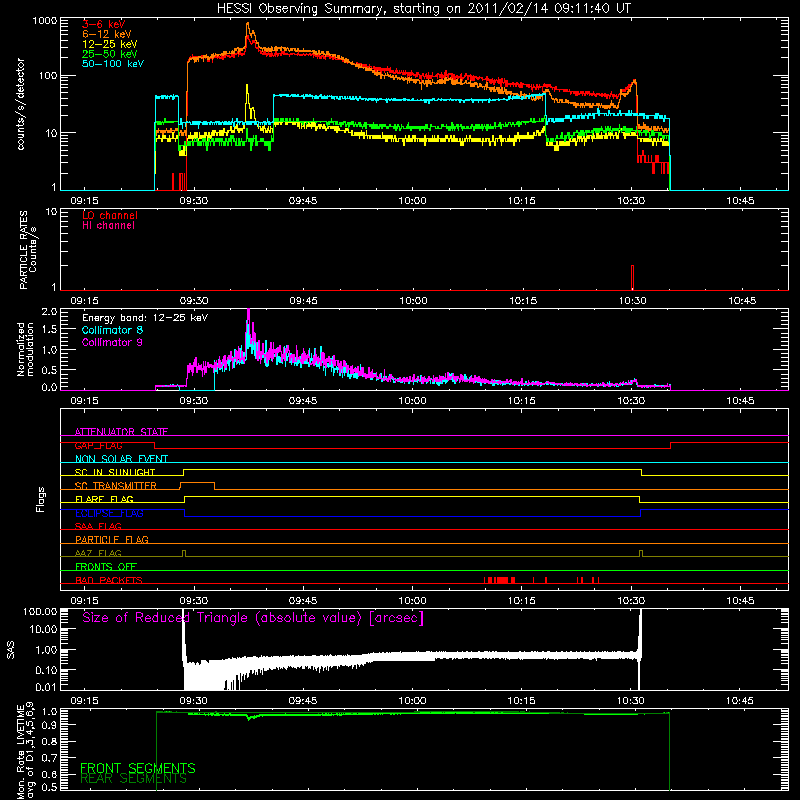Viewport: 800px width, 800px height.
Task: Click the ECLIPSE_FLAG label
Action: click(x=109, y=513)
